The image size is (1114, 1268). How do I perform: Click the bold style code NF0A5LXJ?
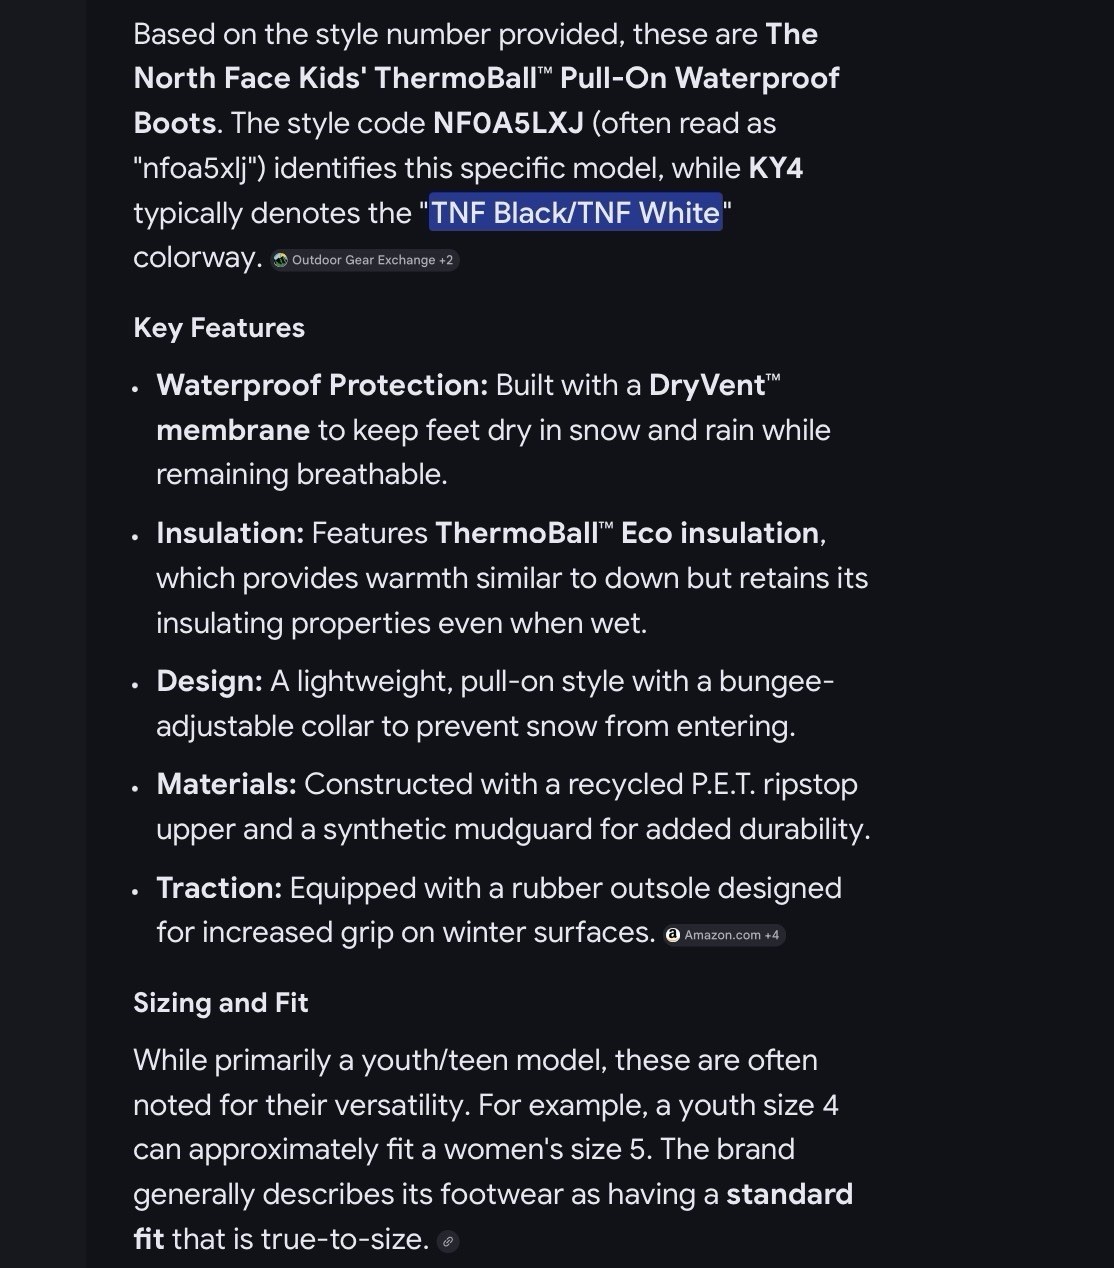[x=507, y=123]
